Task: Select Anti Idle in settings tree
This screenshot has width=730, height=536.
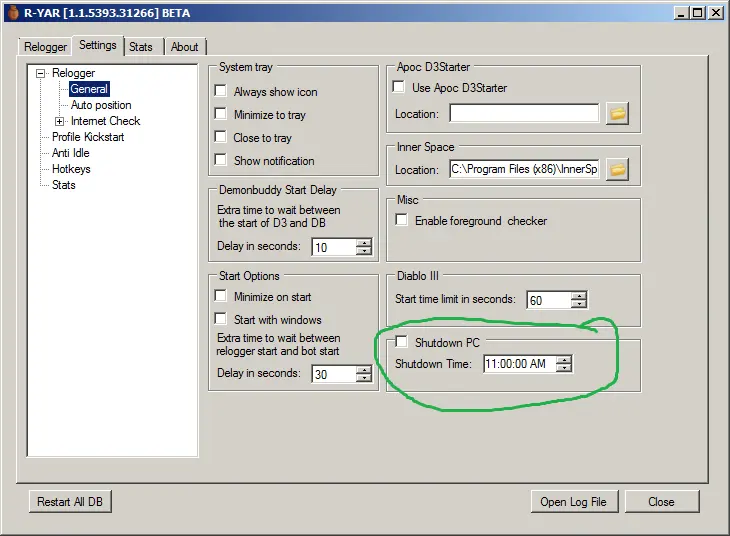Action: (71, 153)
